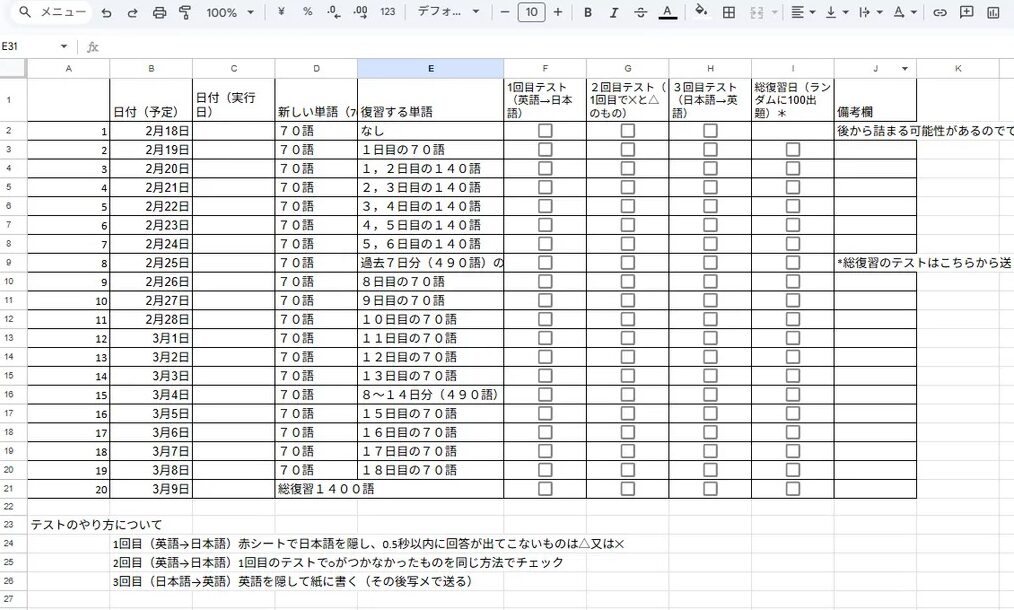This screenshot has height=610, width=1014.
Task: Increase decimal places
Action: pos(361,12)
